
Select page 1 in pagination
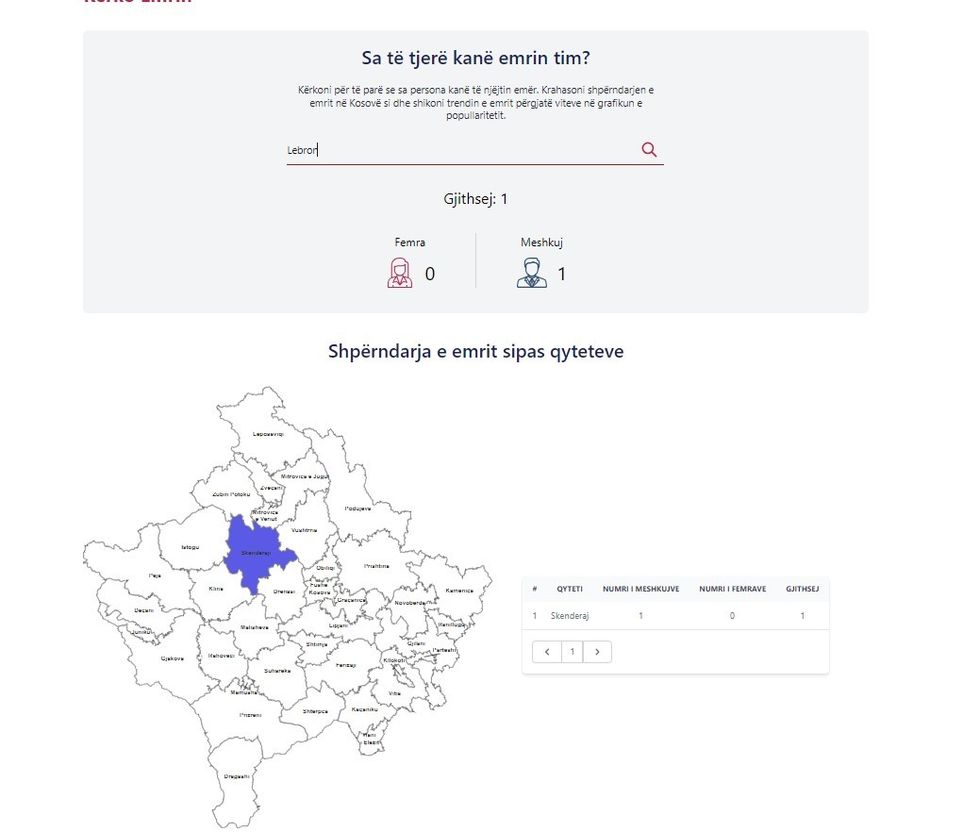tap(572, 652)
